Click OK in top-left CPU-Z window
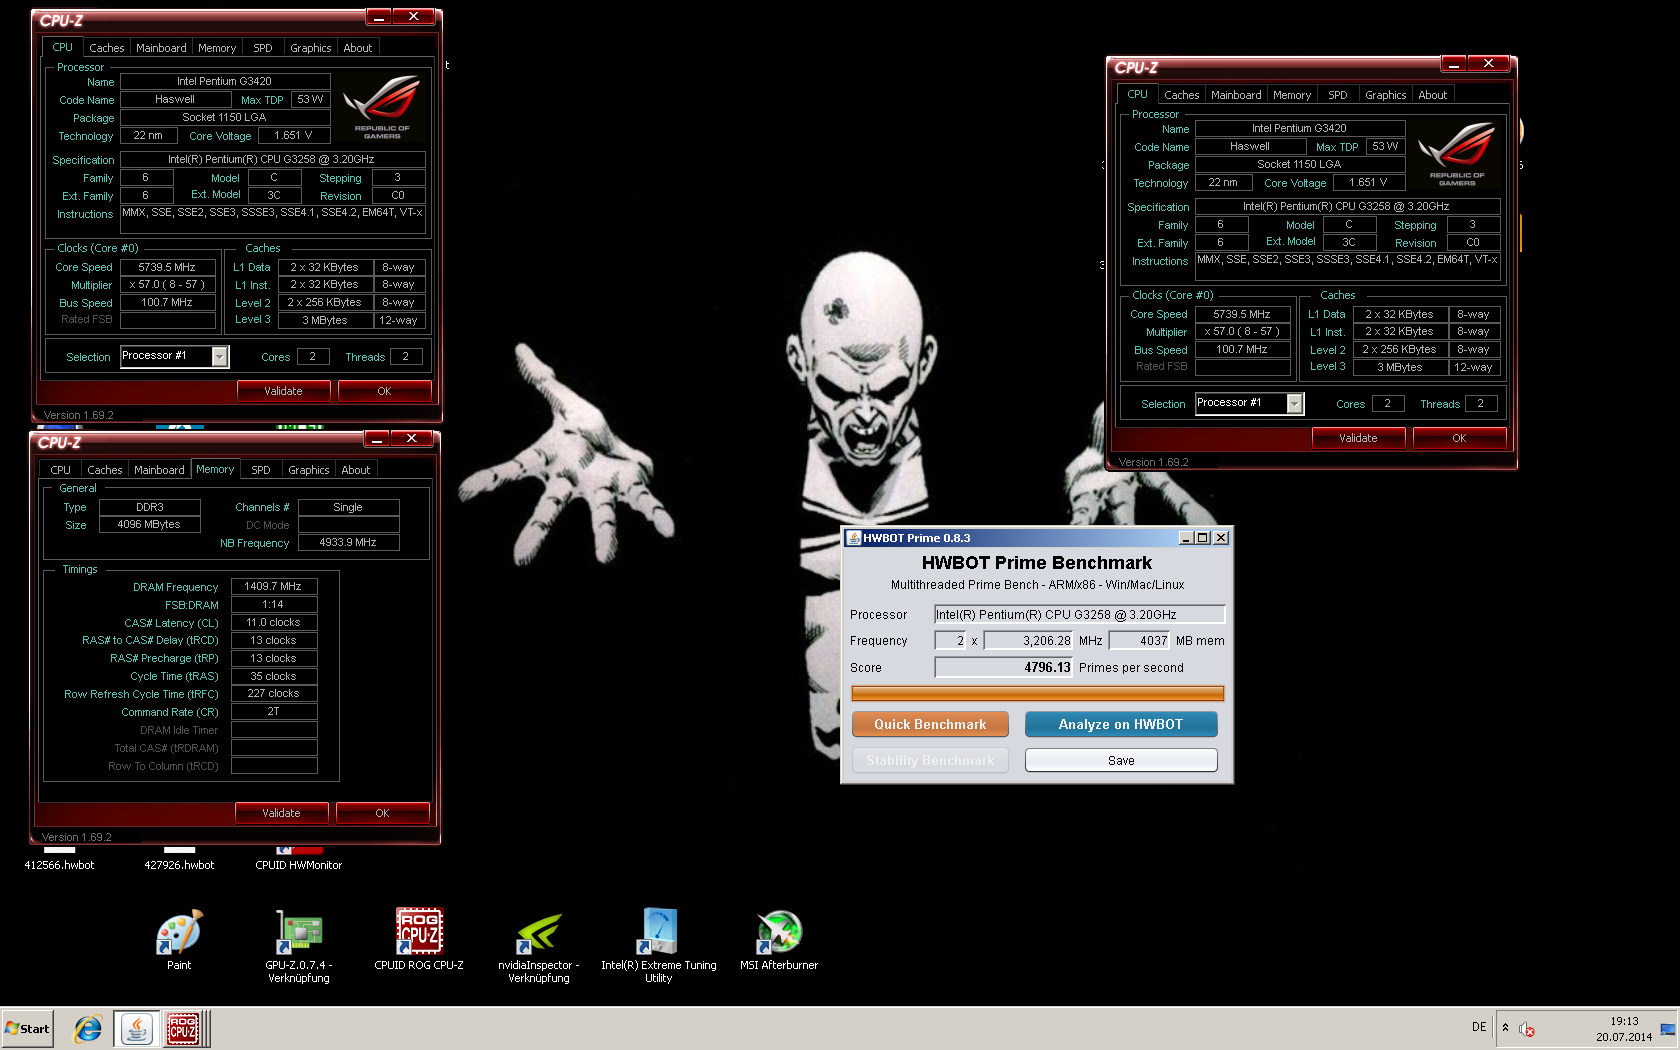This screenshot has height=1050, width=1680. (384, 391)
